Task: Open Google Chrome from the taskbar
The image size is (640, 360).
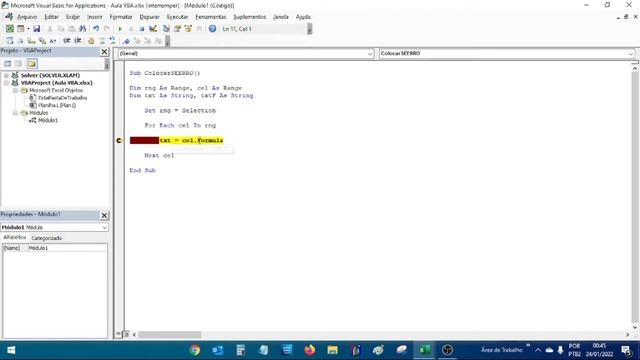Action: [195, 350]
